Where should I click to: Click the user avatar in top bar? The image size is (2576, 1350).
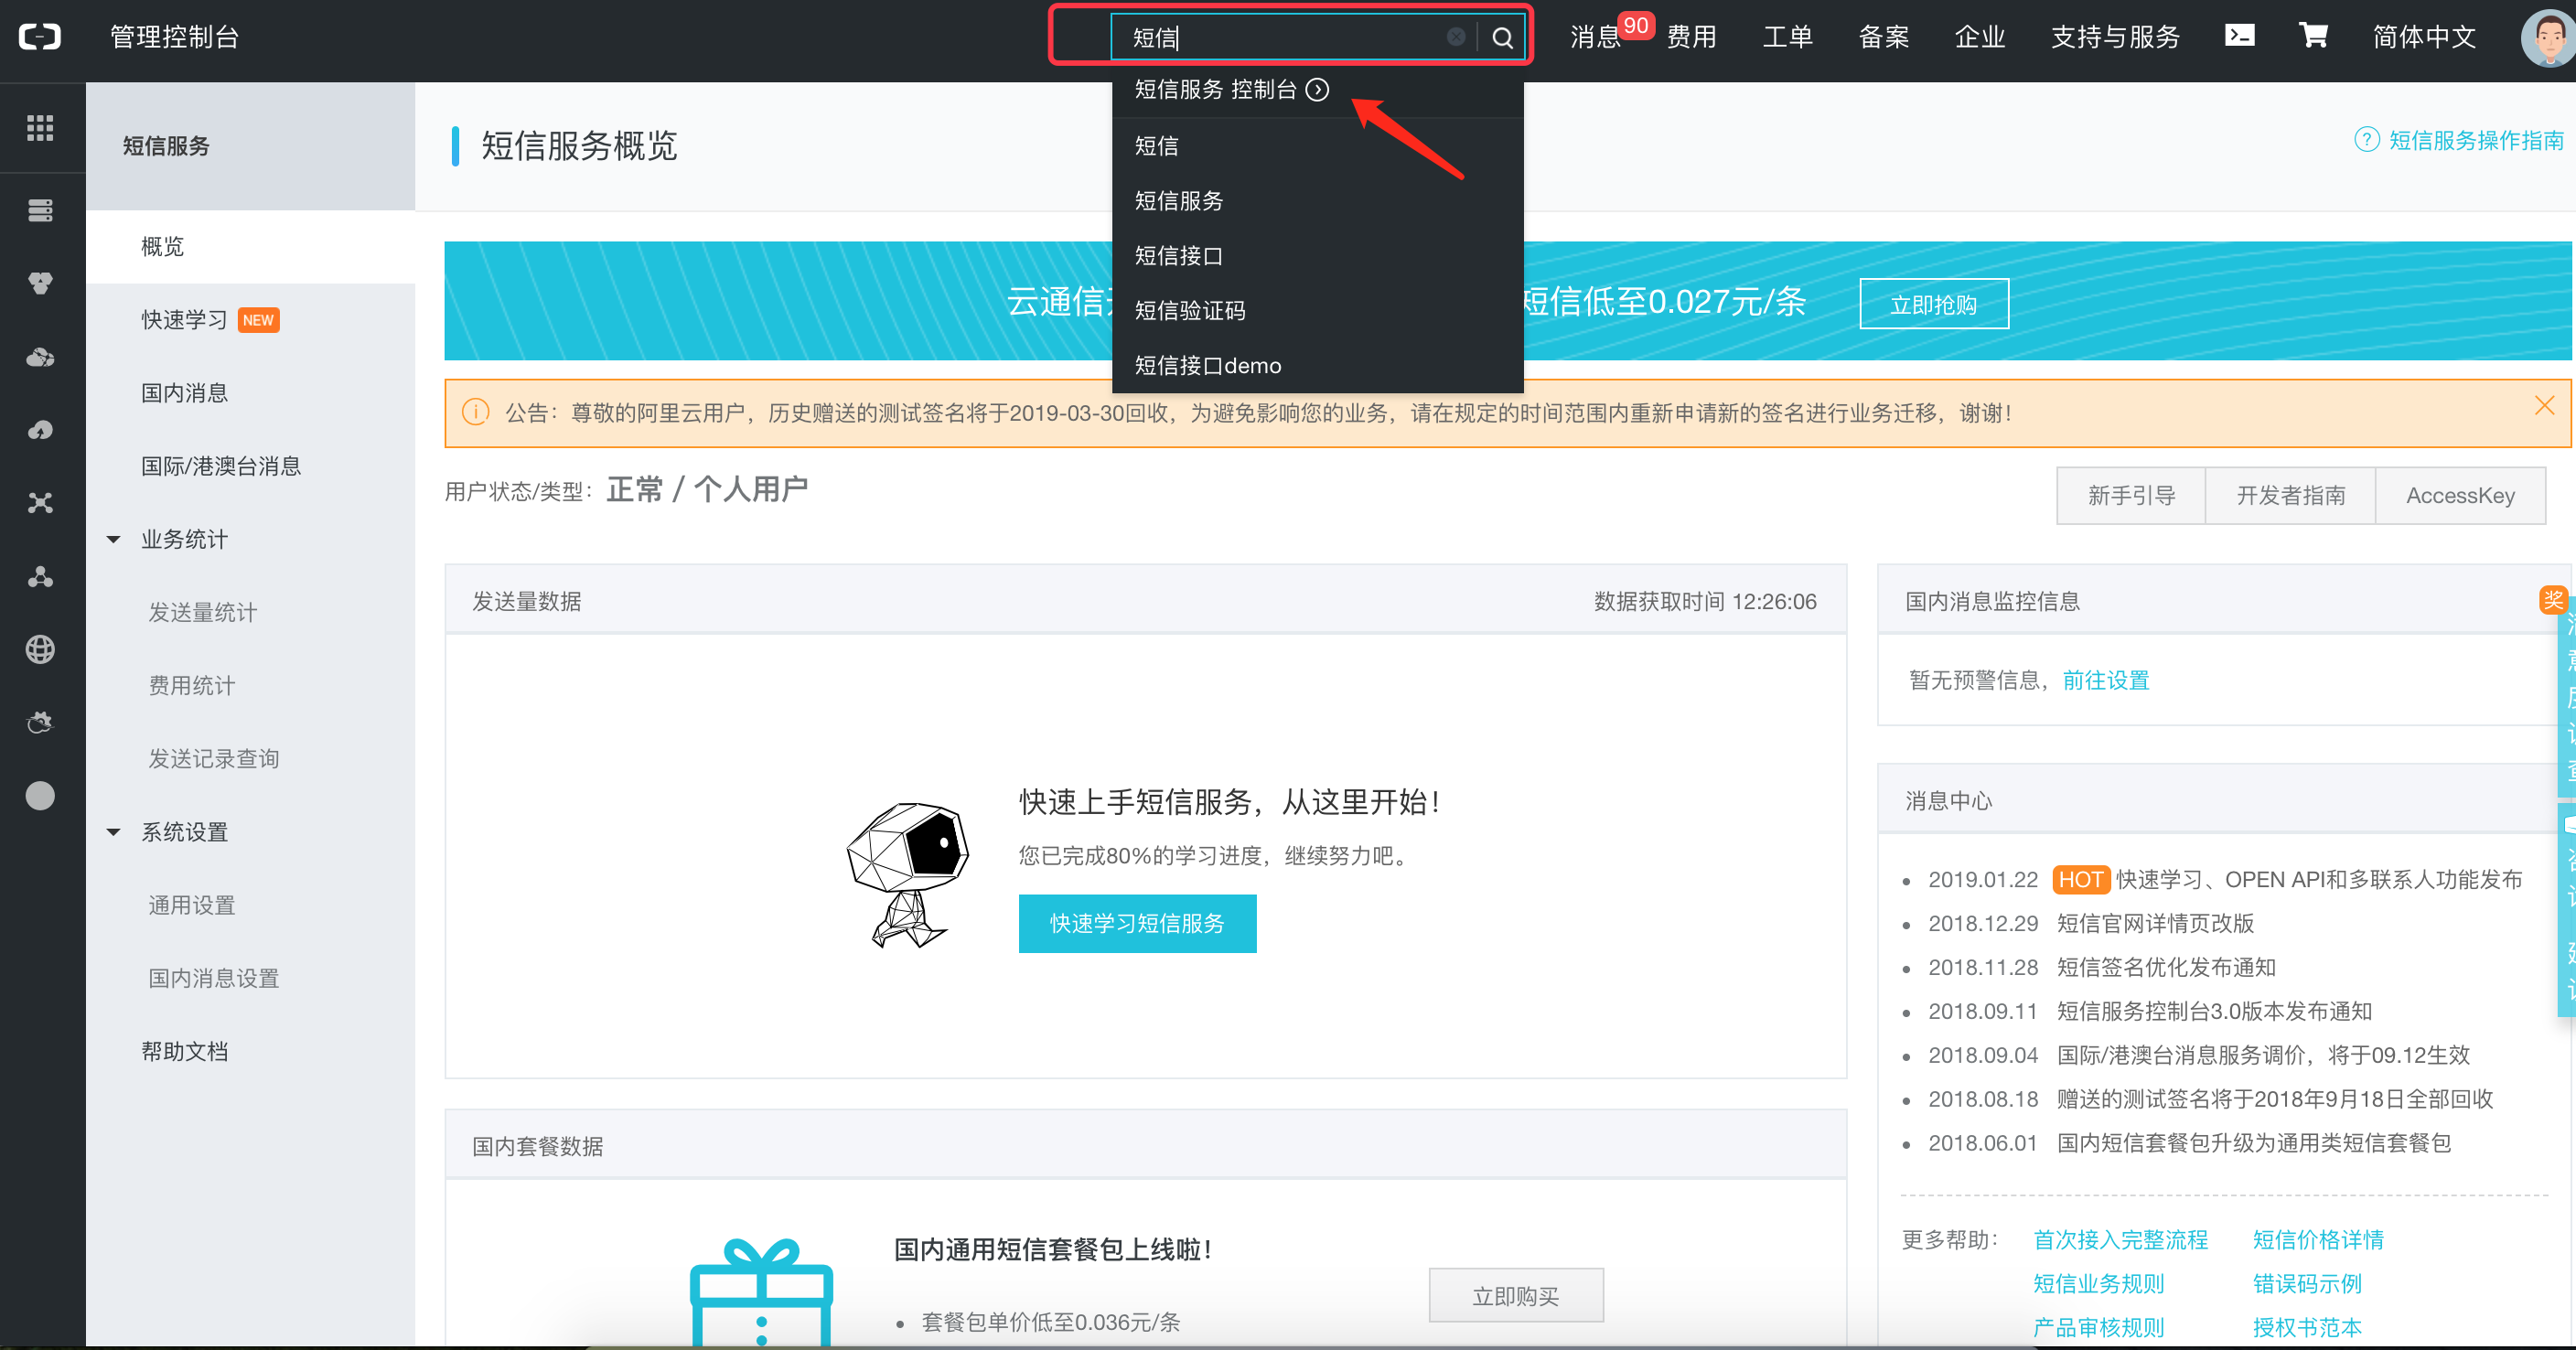click(2547, 38)
